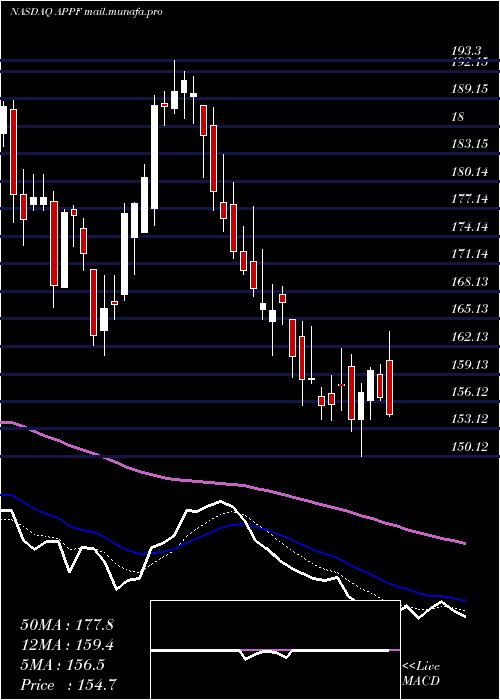
Task: Click the 165.13 price level label
Action: click(470, 309)
